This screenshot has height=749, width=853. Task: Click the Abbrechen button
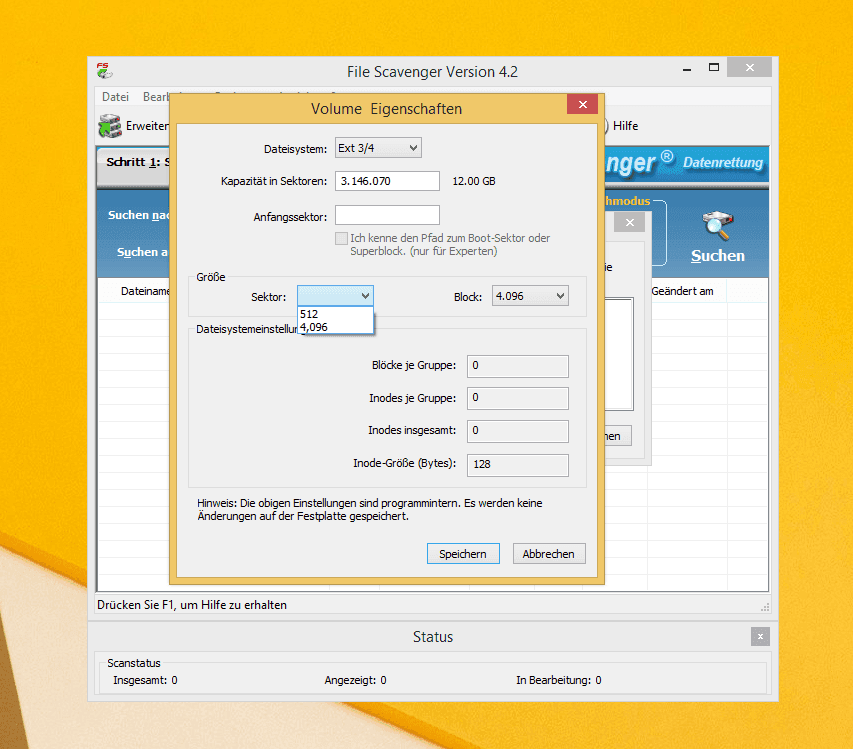(x=549, y=554)
